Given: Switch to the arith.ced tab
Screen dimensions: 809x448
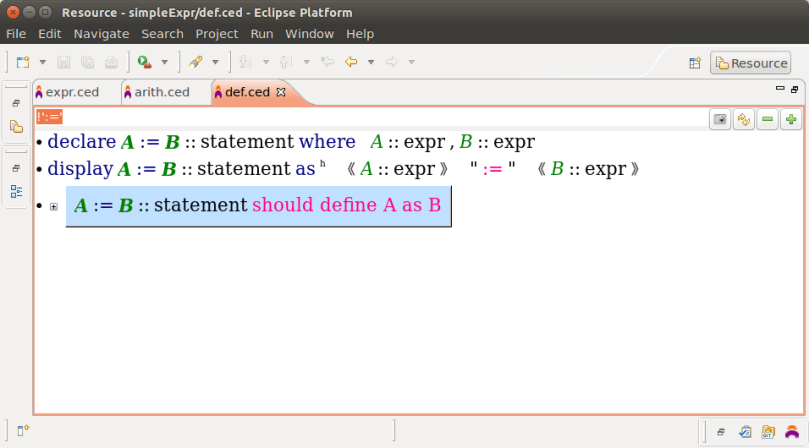Looking at the screenshot, I should point(161,92).
